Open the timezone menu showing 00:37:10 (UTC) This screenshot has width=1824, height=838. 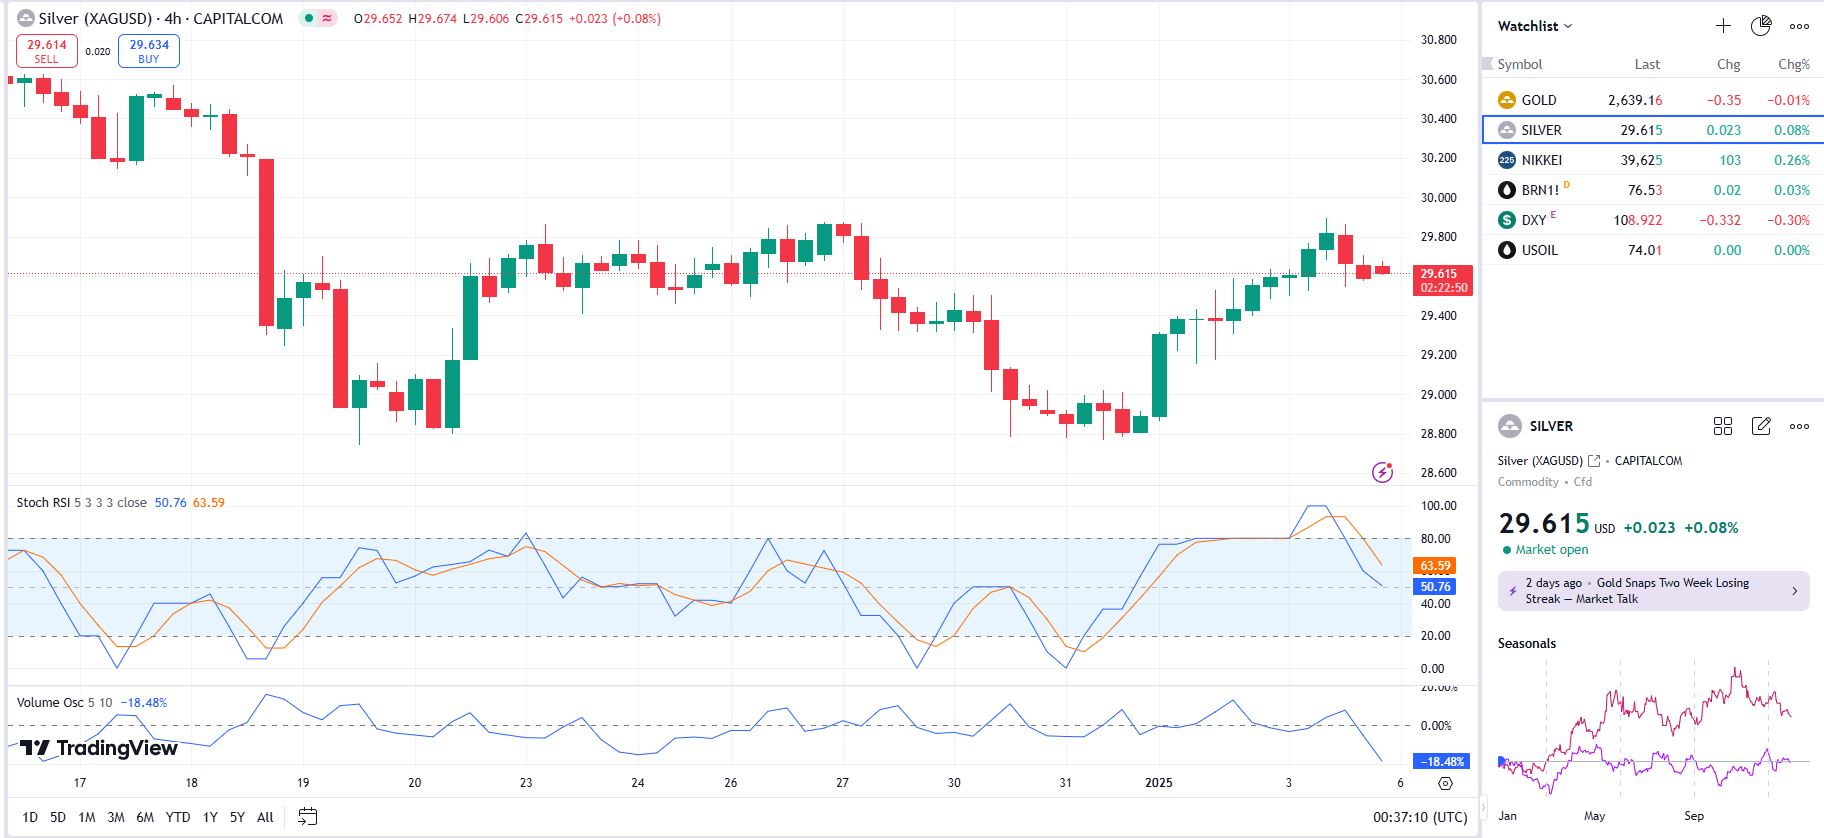click(1419, 817)
